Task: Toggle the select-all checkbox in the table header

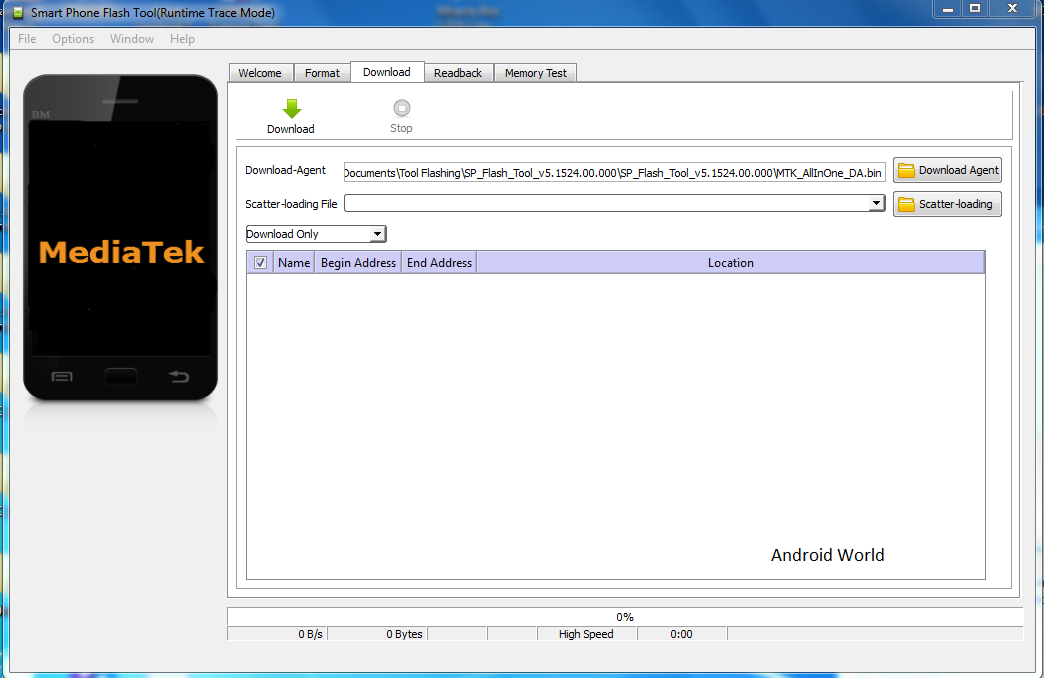Action: click(x=260, y=262)
